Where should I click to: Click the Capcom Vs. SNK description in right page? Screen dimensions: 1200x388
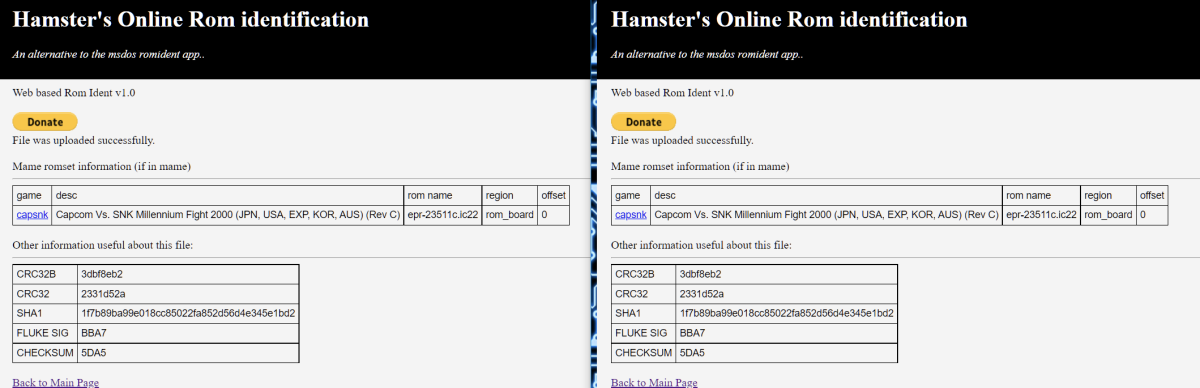[827, 215]
